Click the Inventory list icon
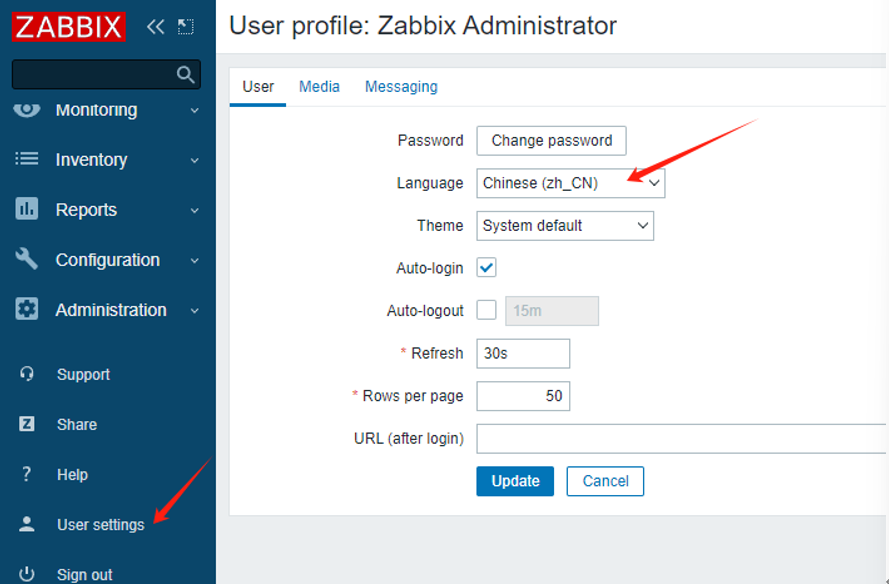This screenshot has width=889, height=584. tap(27, 159)
